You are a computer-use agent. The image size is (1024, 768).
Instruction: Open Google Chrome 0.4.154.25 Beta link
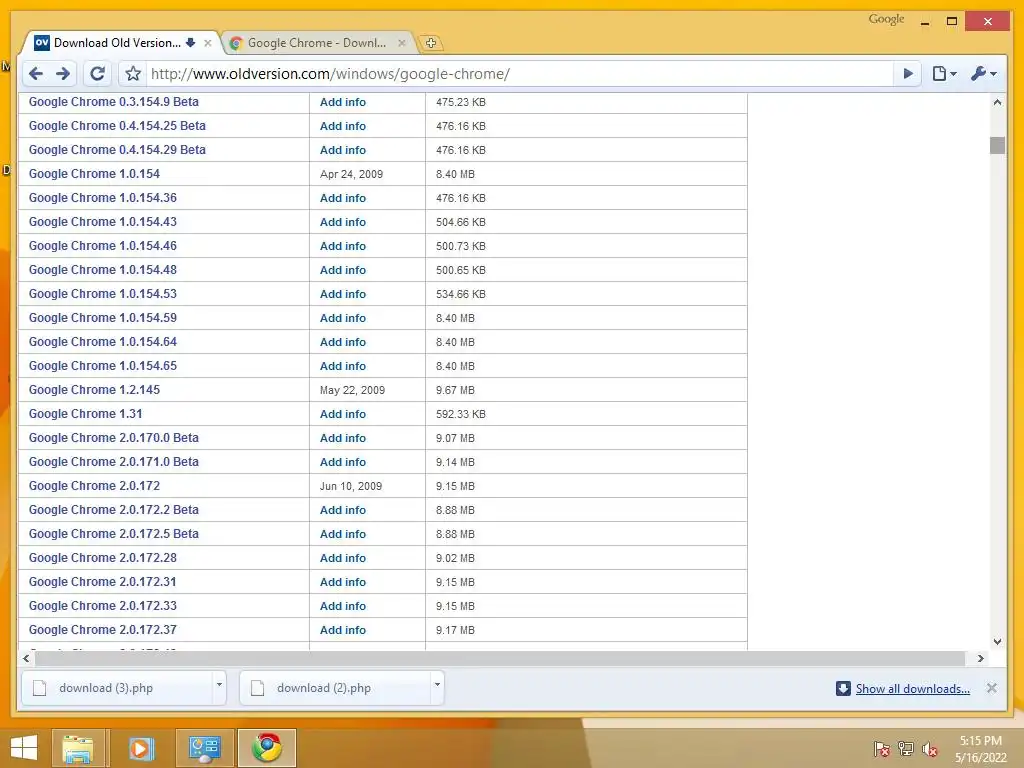(117, 125)
